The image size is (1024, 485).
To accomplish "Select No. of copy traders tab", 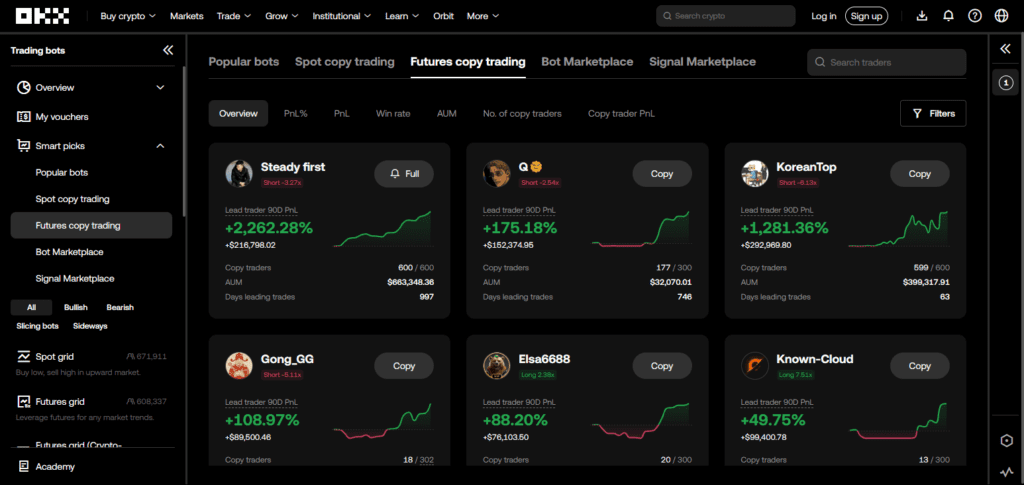I will [x=522, y=114].
